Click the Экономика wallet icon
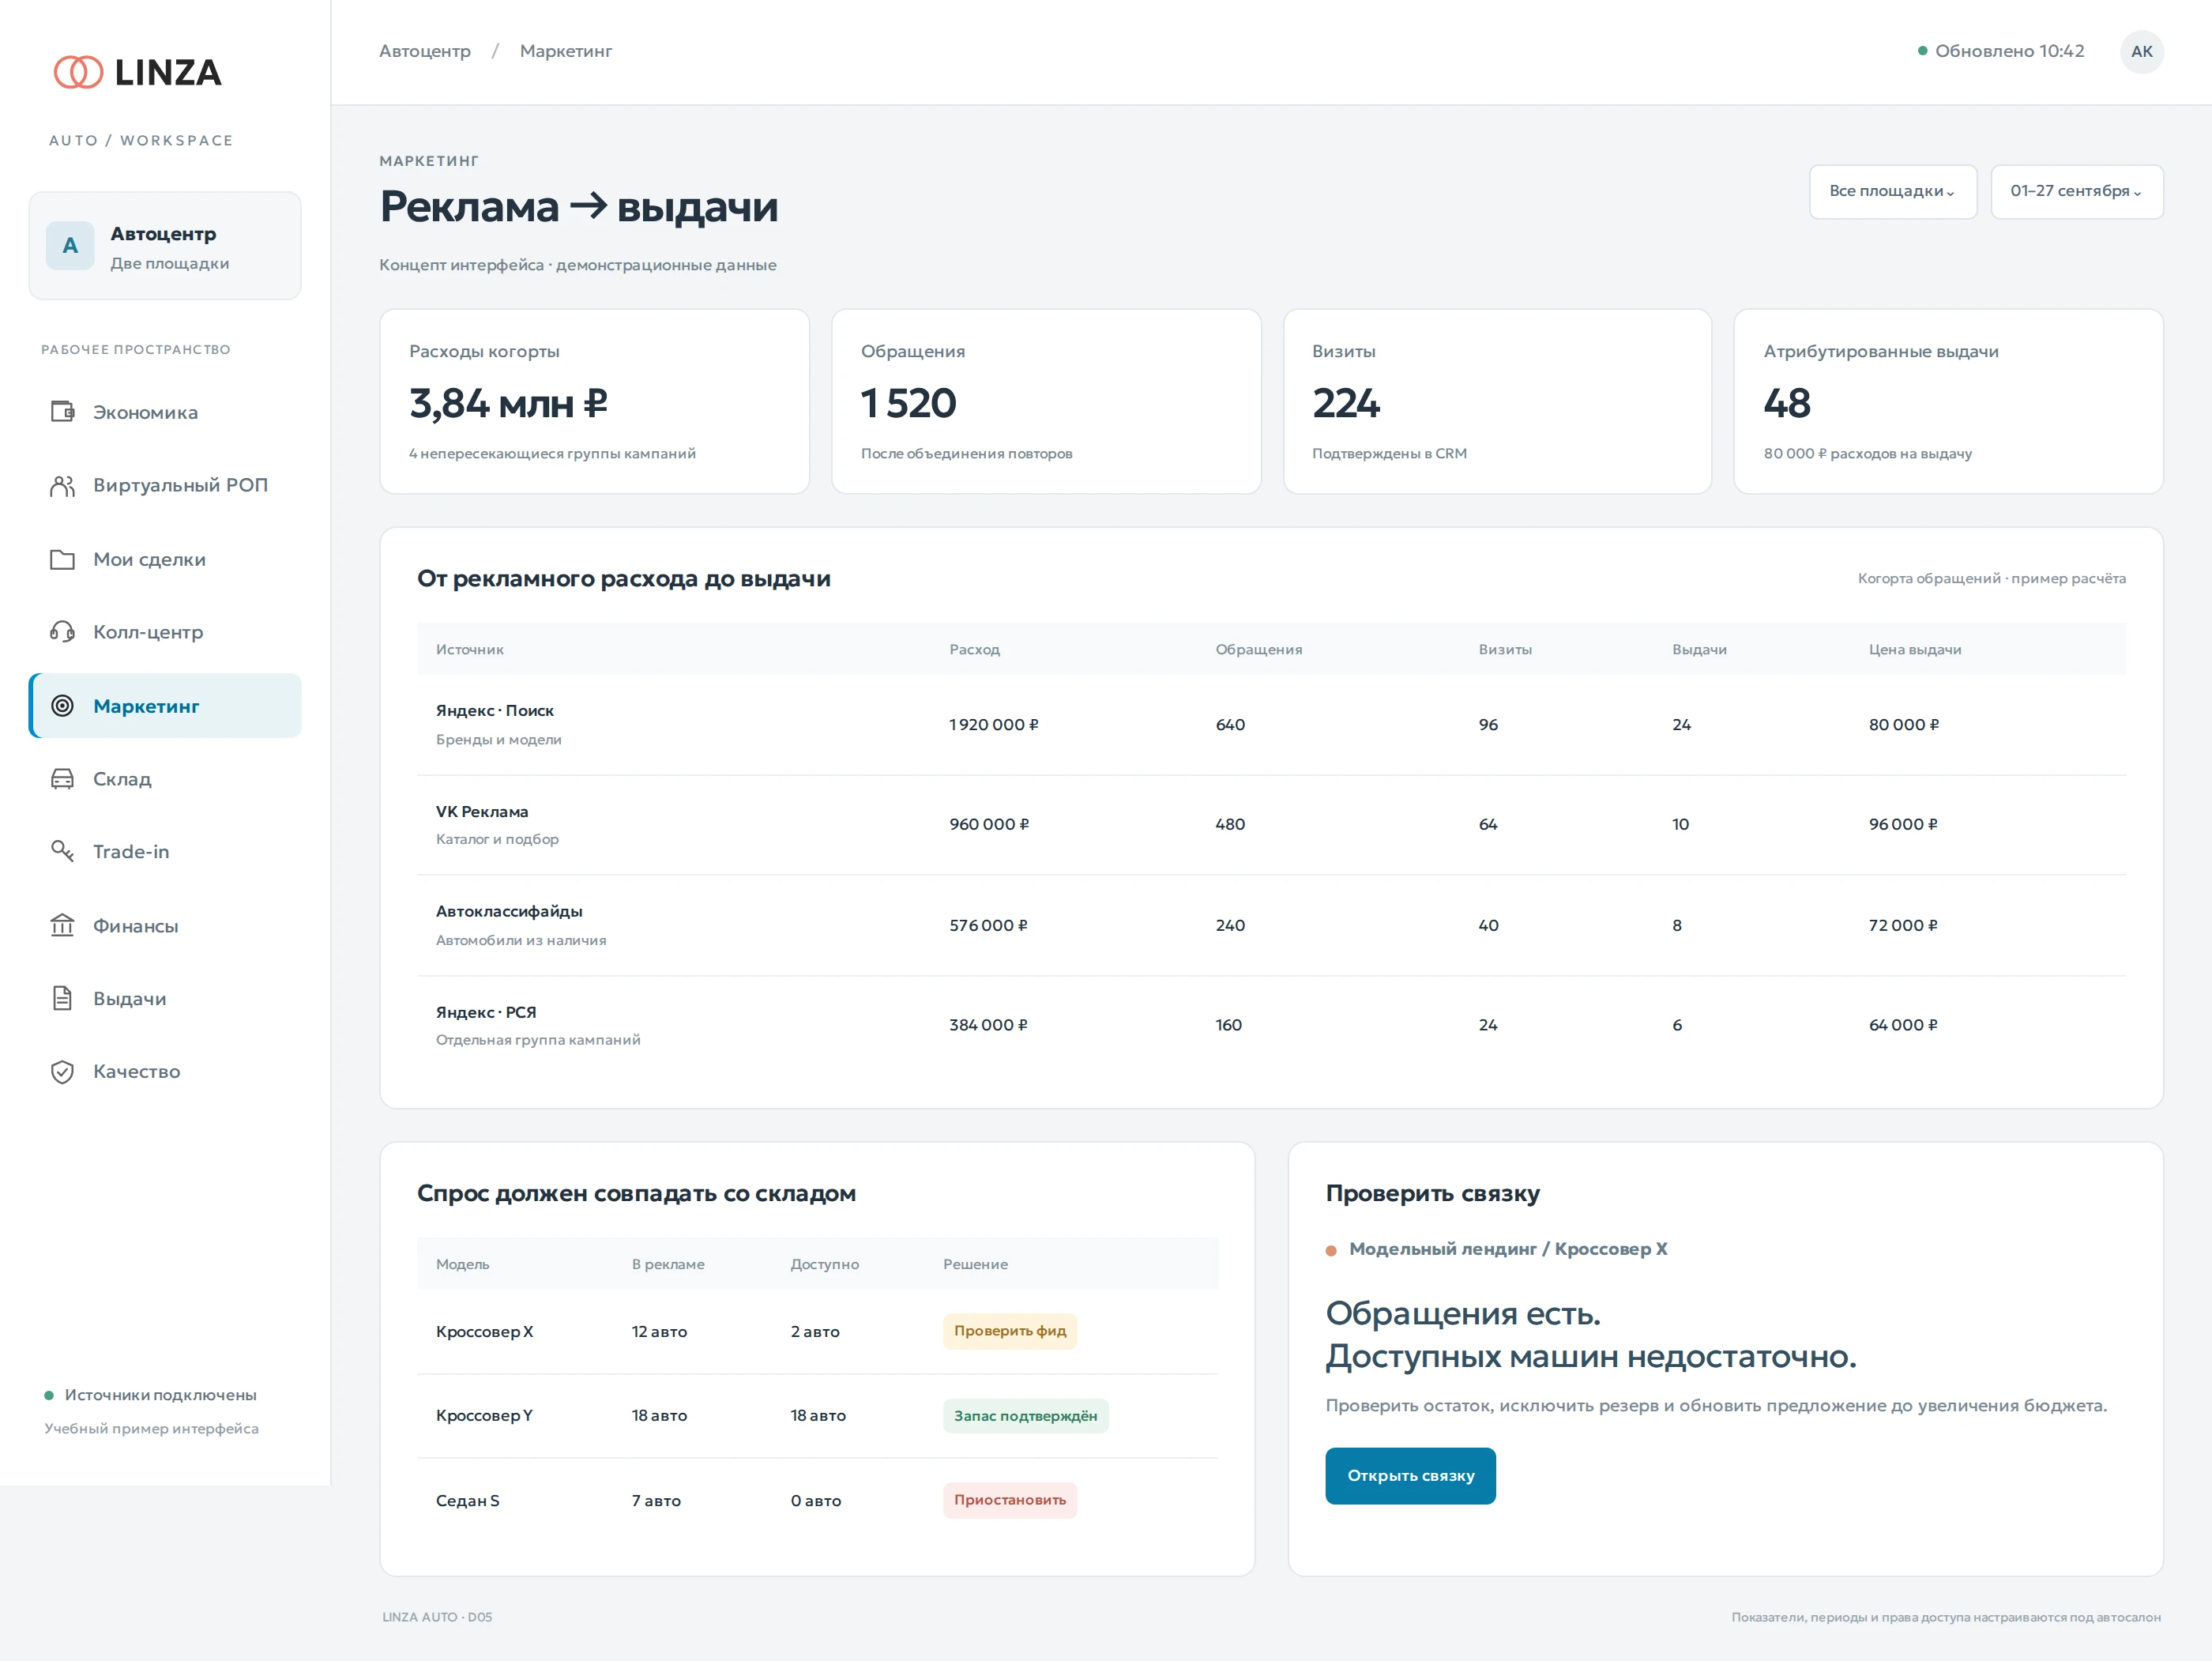The height and width of the screenshot is (1661, 2212). point(62,412)
